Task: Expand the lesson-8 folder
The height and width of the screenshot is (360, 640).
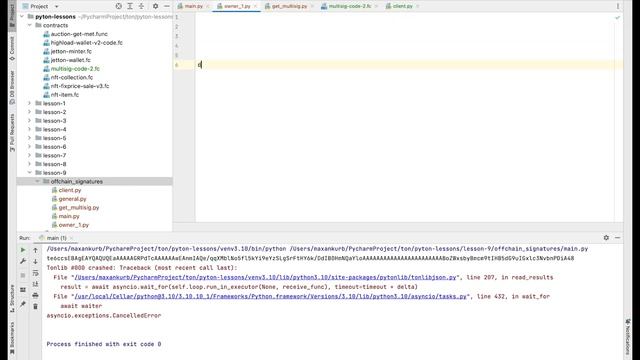Action: (x=30, y=164)
